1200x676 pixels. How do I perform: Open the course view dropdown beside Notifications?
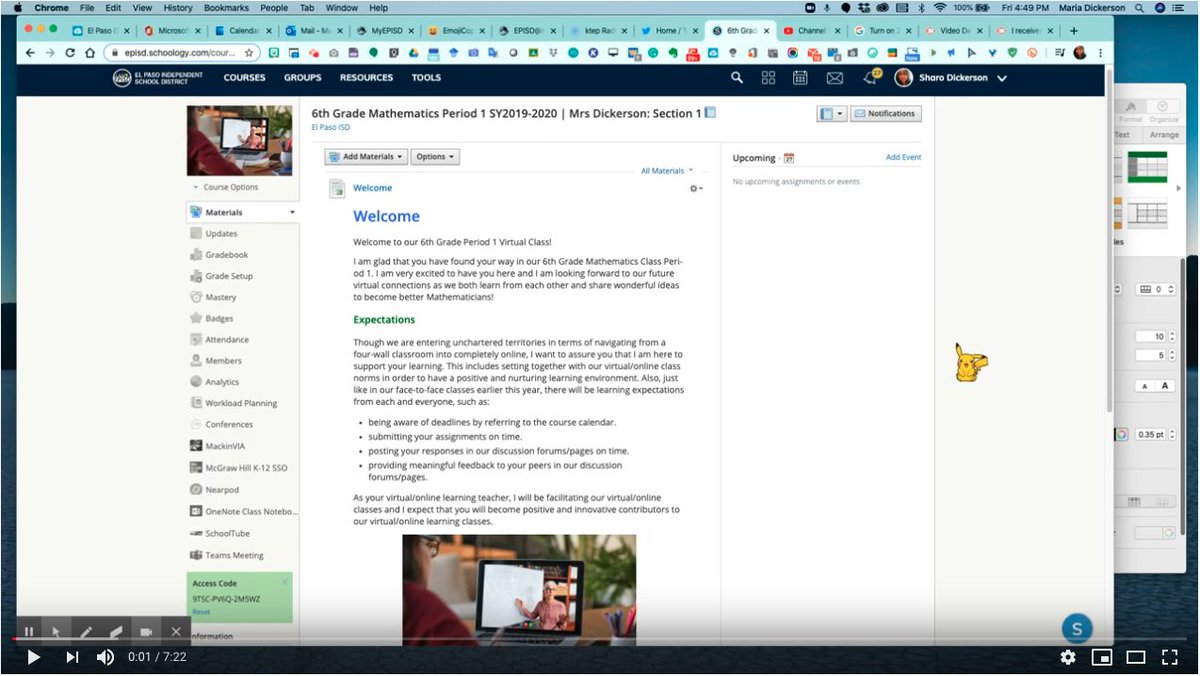coord(832,114)
